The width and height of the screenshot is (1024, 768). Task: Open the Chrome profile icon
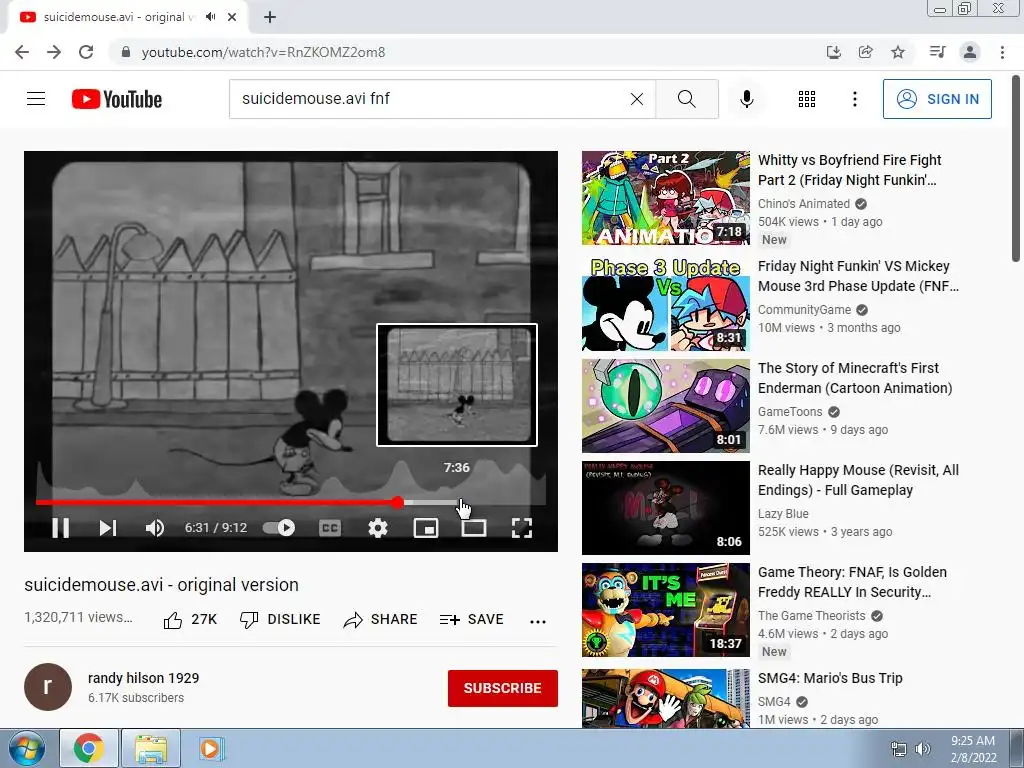[970, 52]
